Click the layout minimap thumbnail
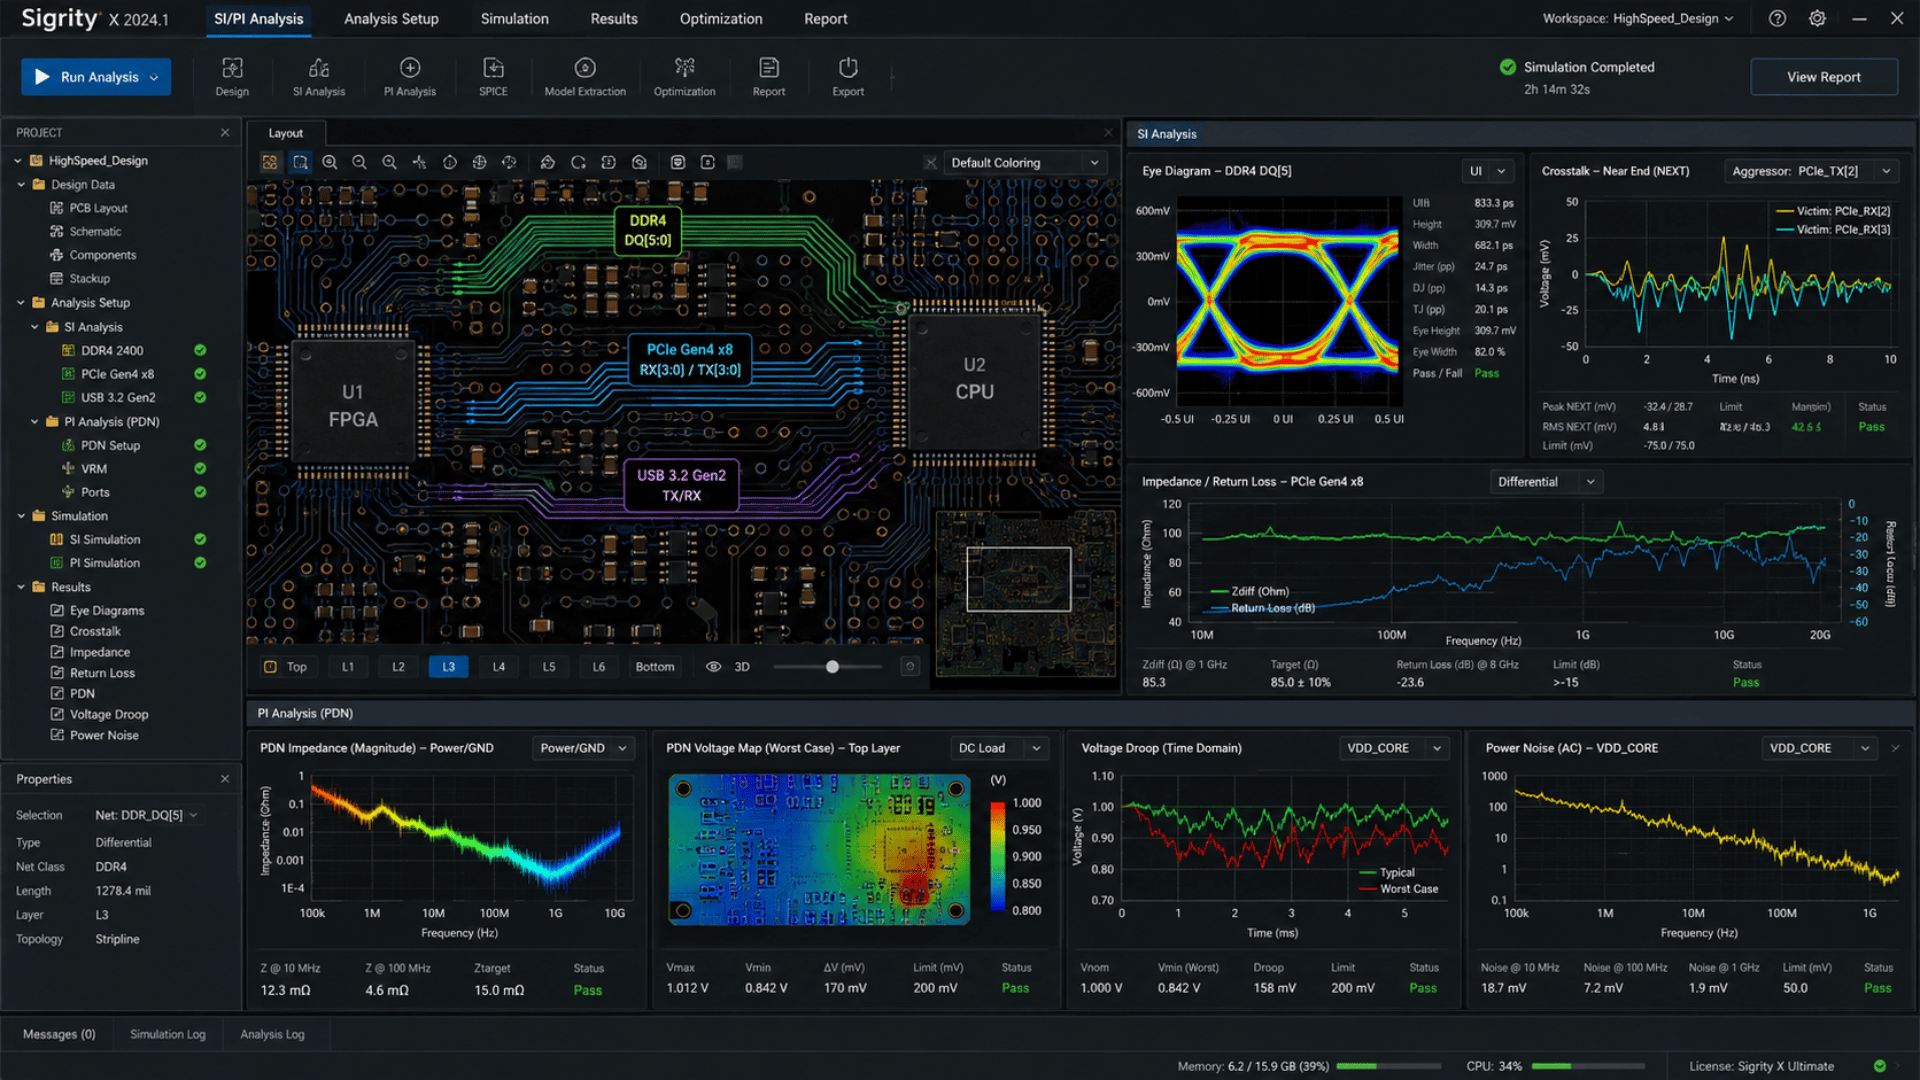The width and height of the screenshot is (1920, 1080). [1026, 596]
